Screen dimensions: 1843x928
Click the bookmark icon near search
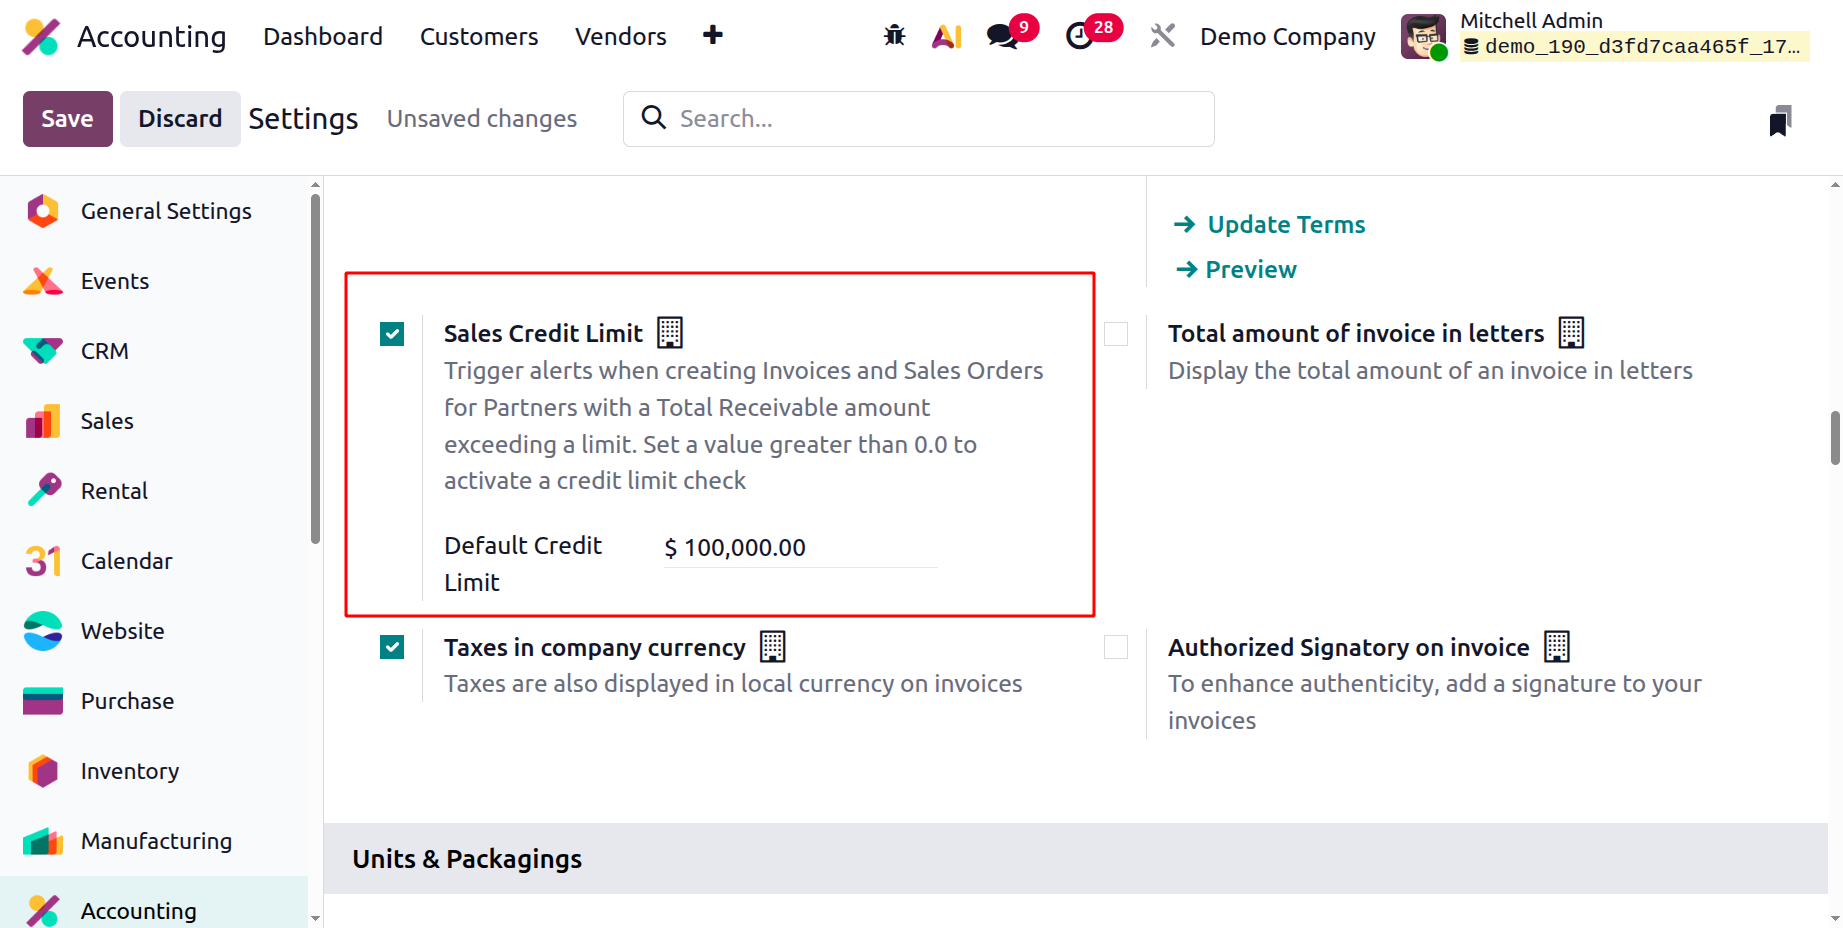pyautogui.click(x=1780, y=120)
